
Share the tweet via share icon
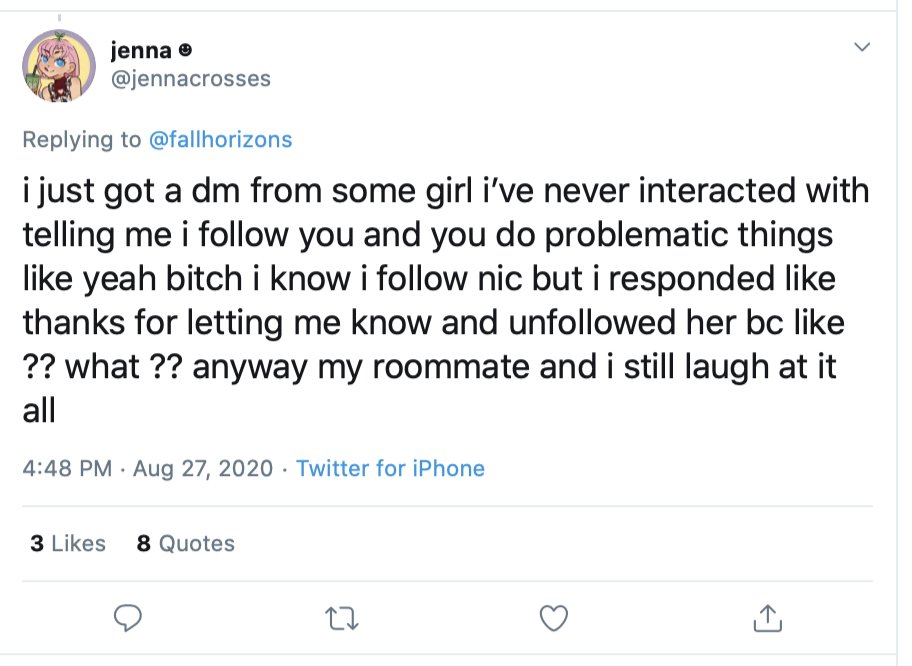(767, 618)
